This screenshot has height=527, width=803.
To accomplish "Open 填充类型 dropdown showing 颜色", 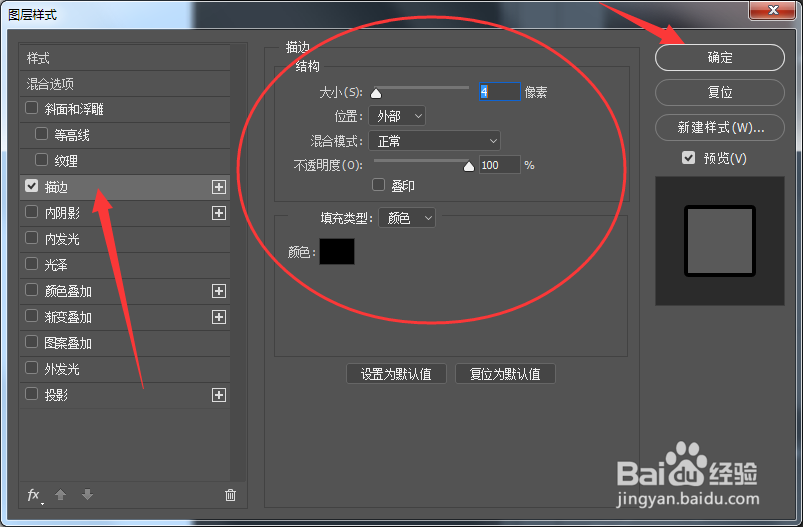I will pos(407,218).
